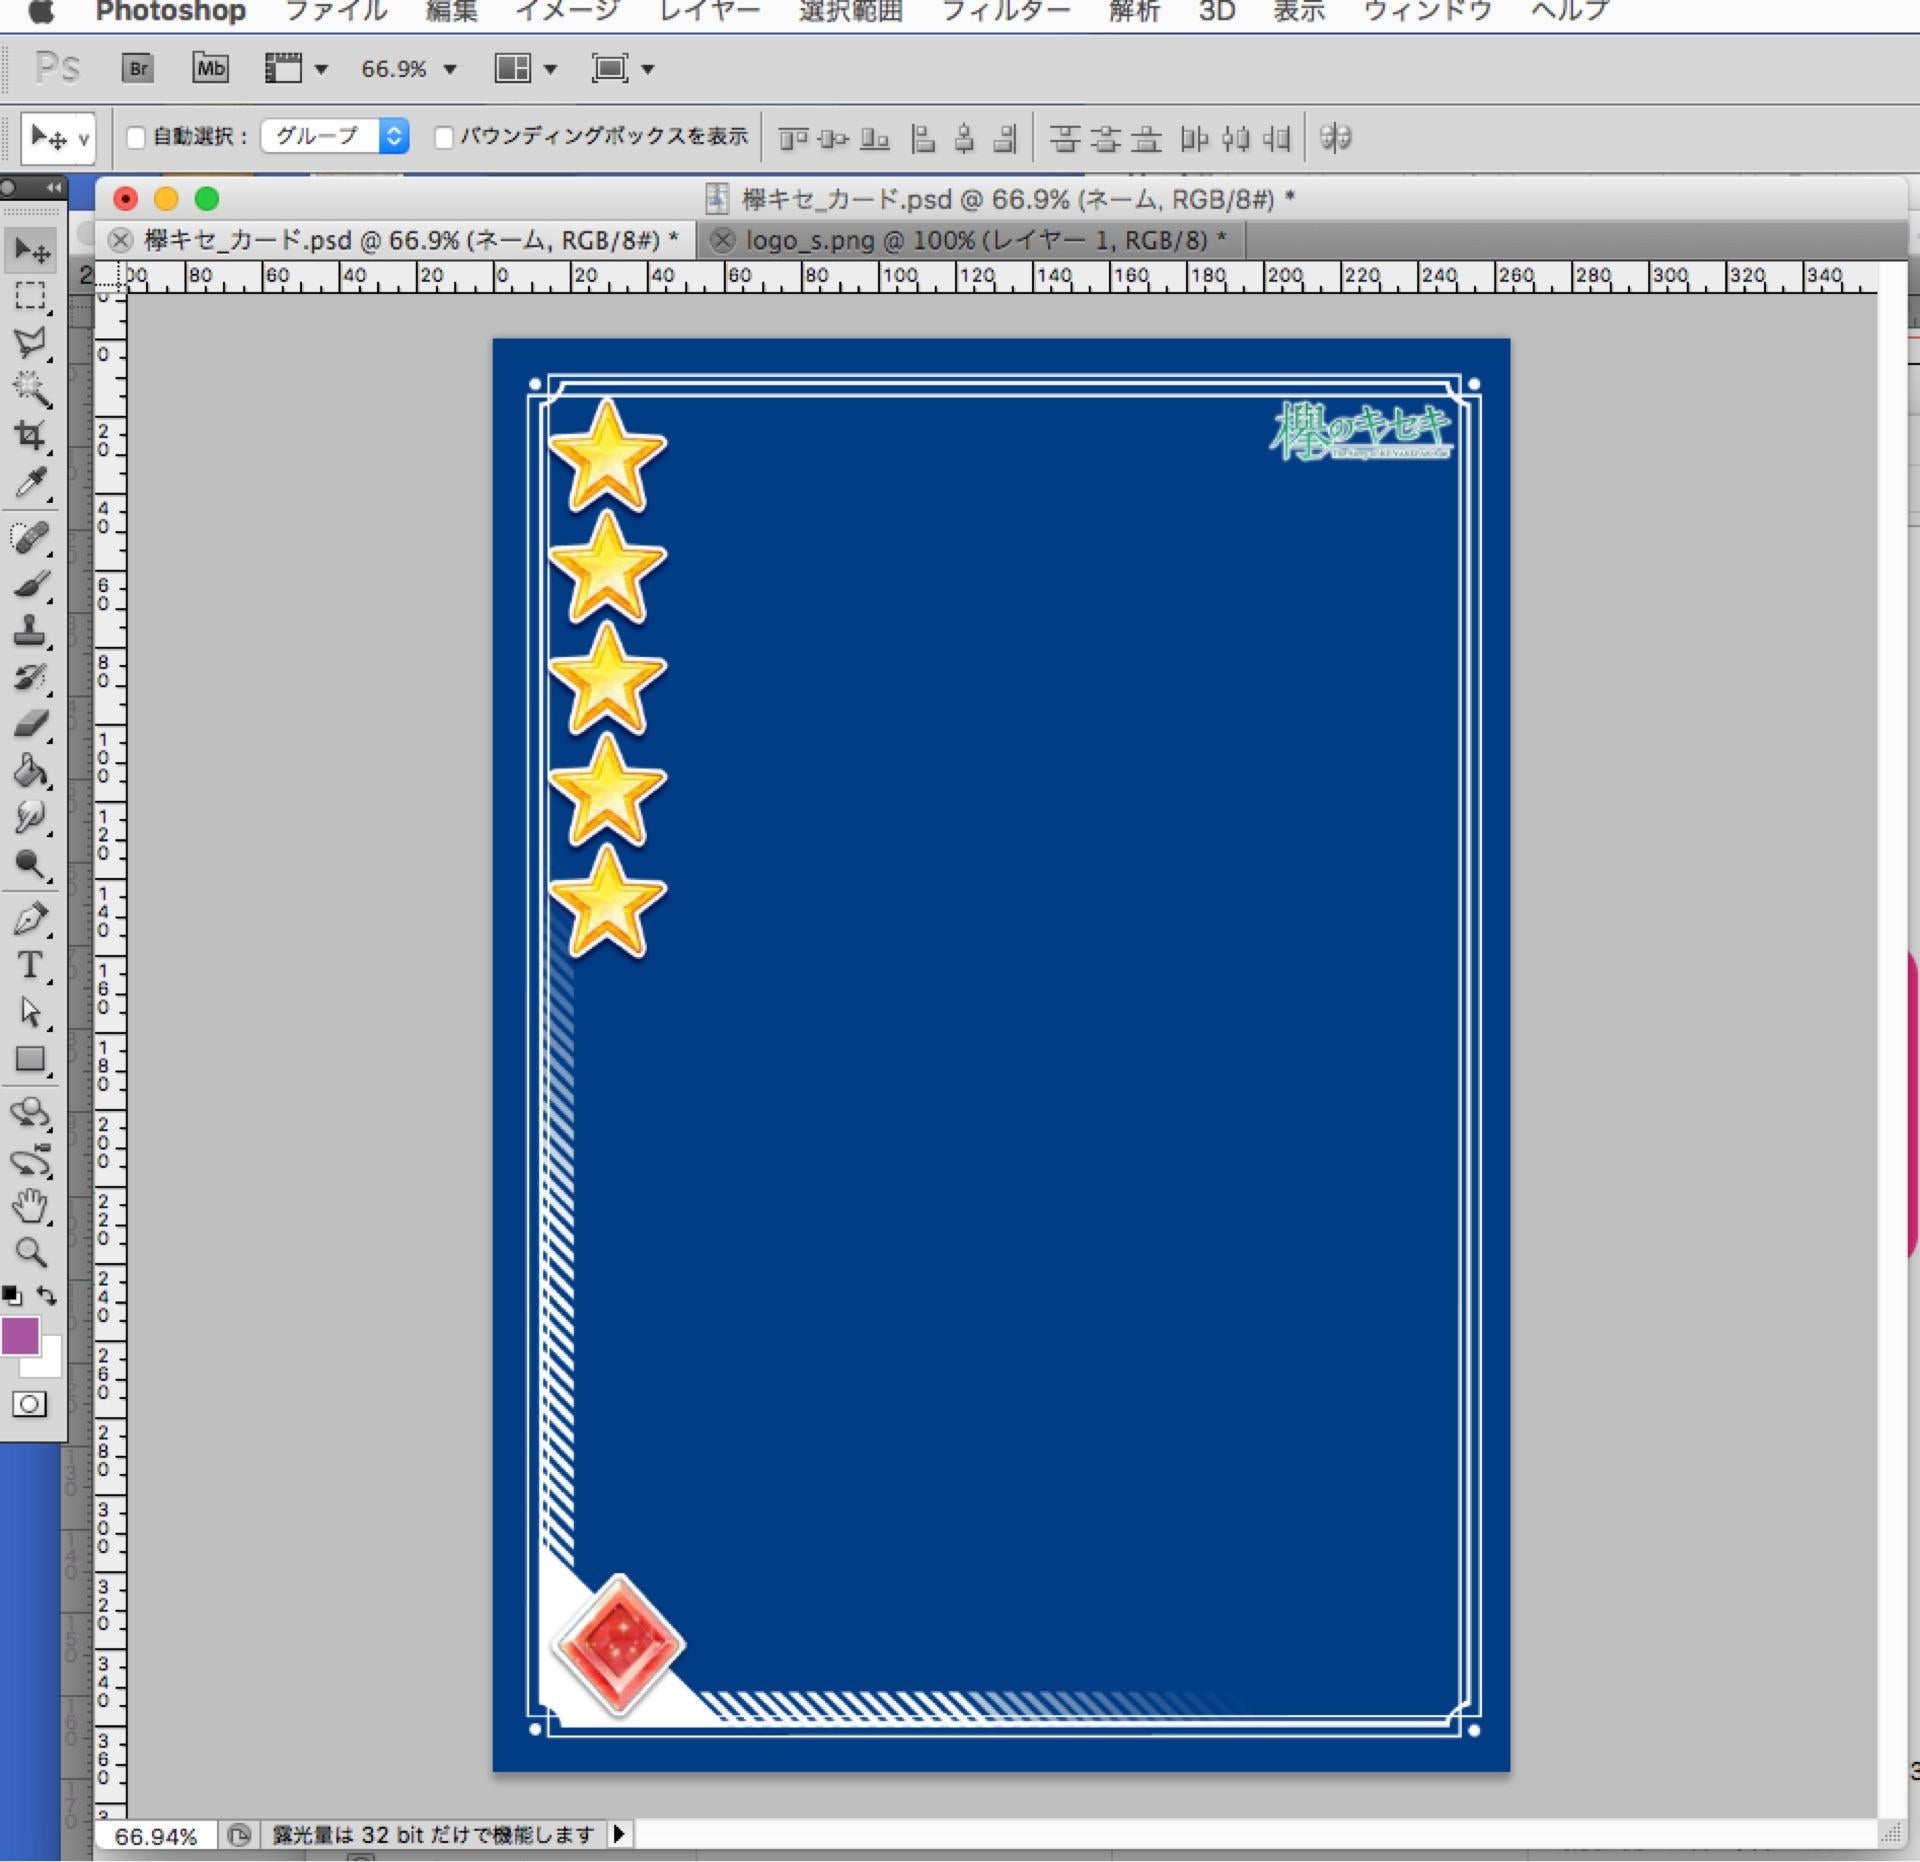
Task: Launch Adobe Bridge via Br button
Action: click(138, 68)
